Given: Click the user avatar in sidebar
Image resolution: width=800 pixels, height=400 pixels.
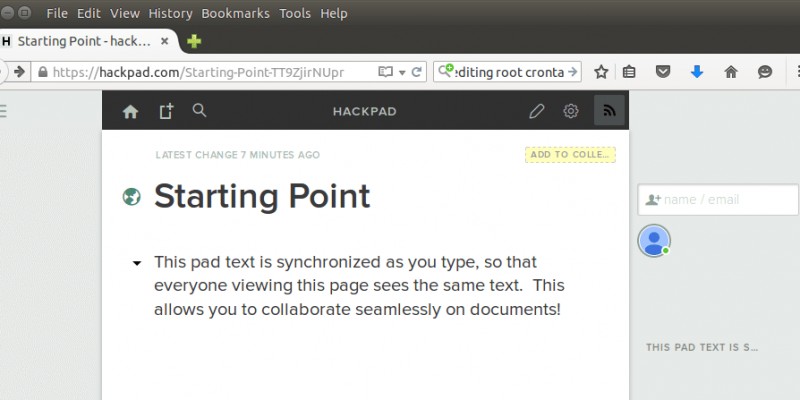Looking at the screenshot, I should pos(654,241).
